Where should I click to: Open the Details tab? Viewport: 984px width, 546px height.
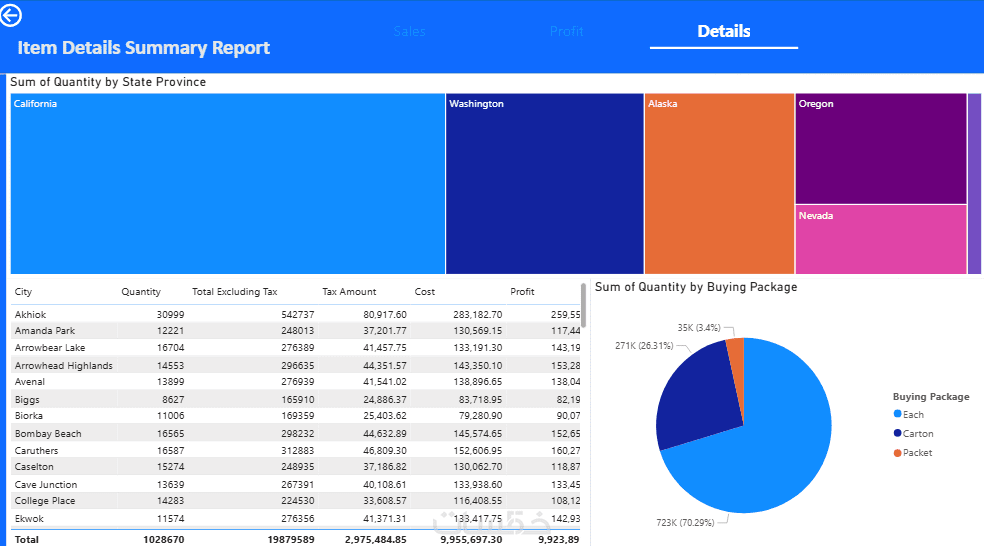click(x=724, y=31)
